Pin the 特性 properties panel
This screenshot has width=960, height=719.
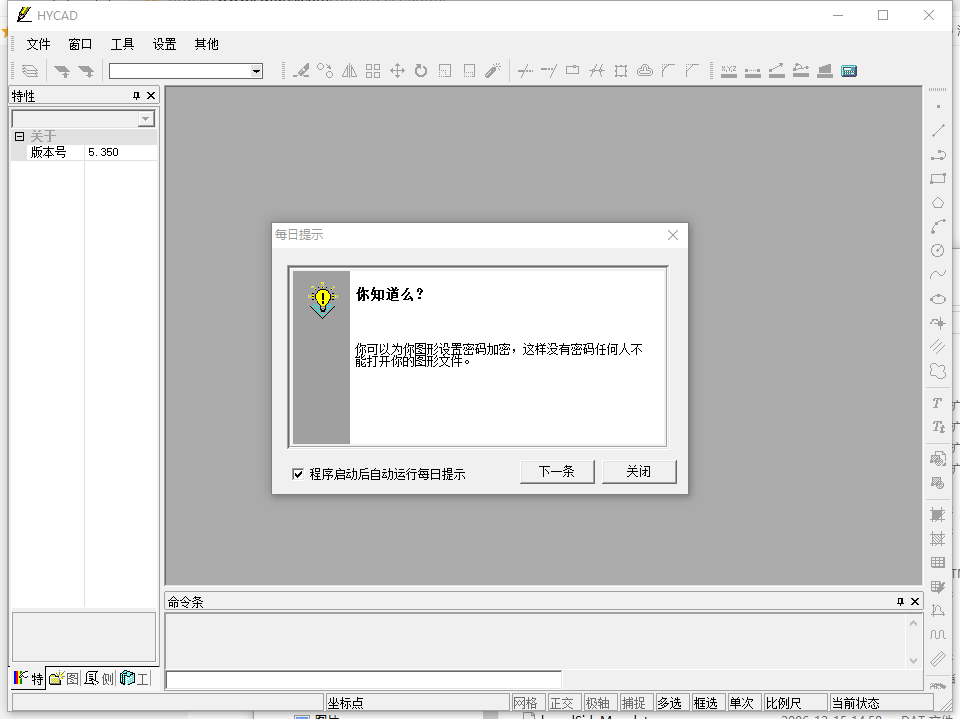[136, 96]
